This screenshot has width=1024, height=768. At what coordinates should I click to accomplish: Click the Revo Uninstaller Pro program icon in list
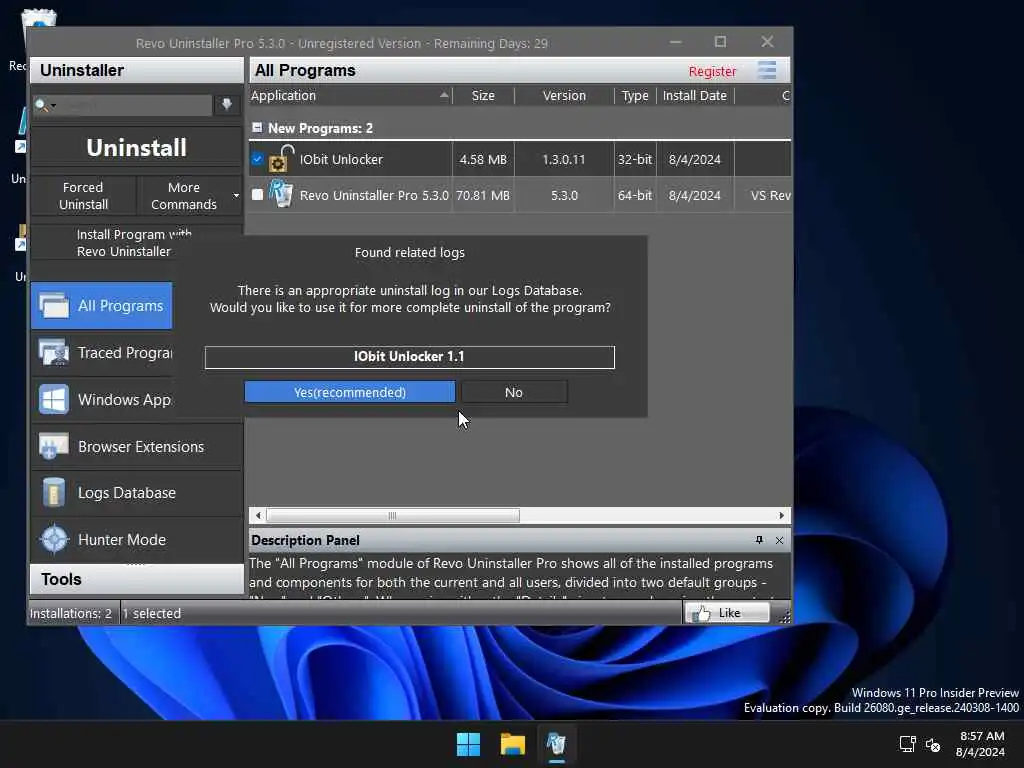(x=281, y=195)
